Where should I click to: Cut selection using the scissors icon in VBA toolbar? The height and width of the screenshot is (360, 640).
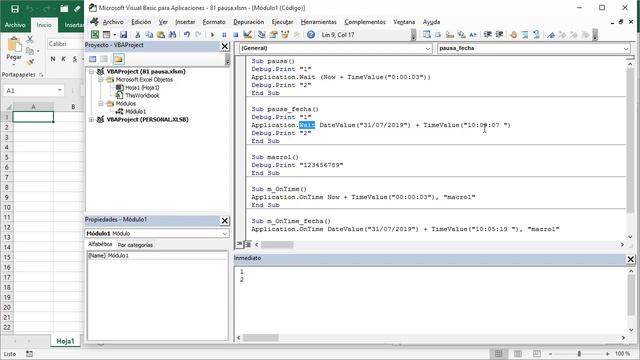(x=138, y=35)
